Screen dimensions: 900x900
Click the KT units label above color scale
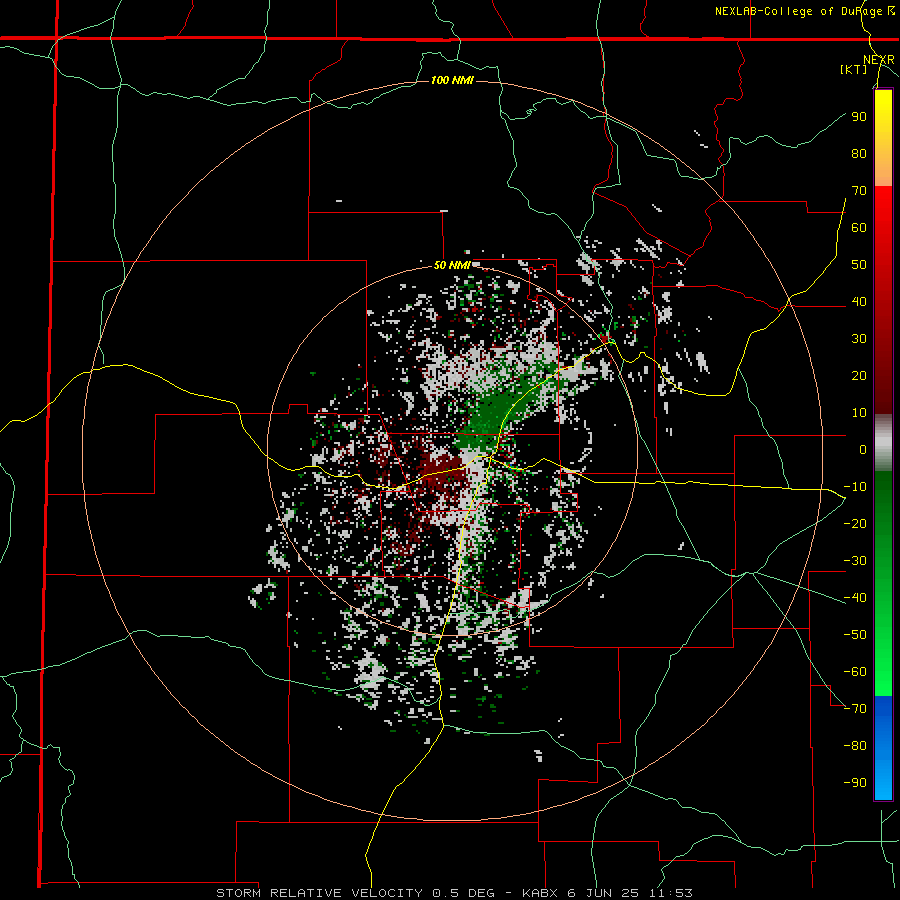(x=854, y=69)
